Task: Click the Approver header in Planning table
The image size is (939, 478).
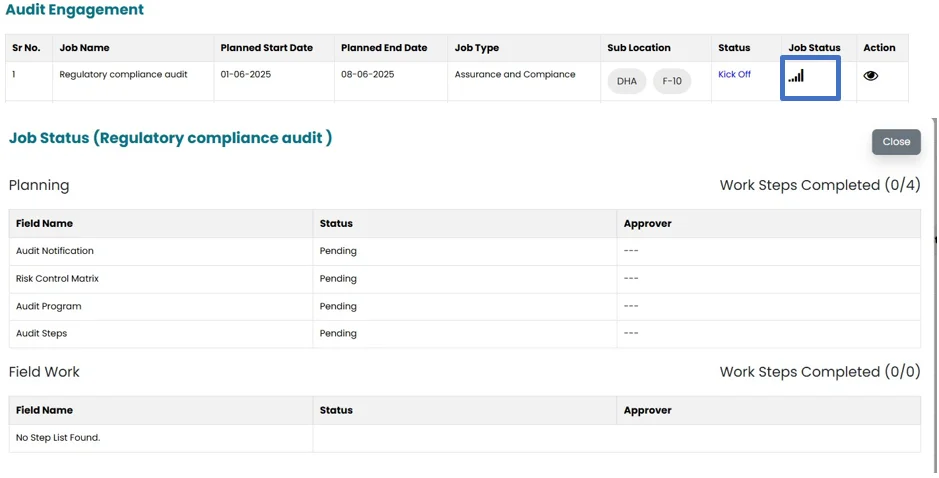Action: pyautogui.click(x=647, y=224)
